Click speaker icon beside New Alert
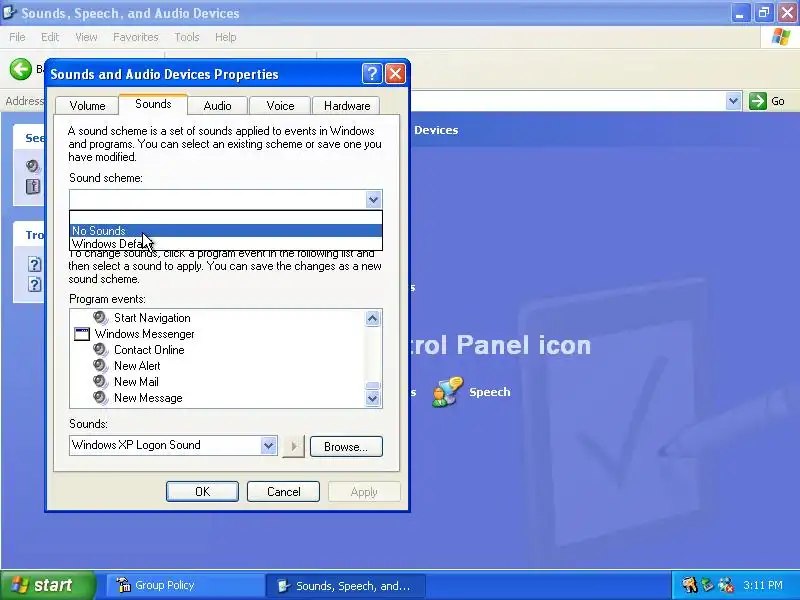The image size is (800, 600). point(101,366)
